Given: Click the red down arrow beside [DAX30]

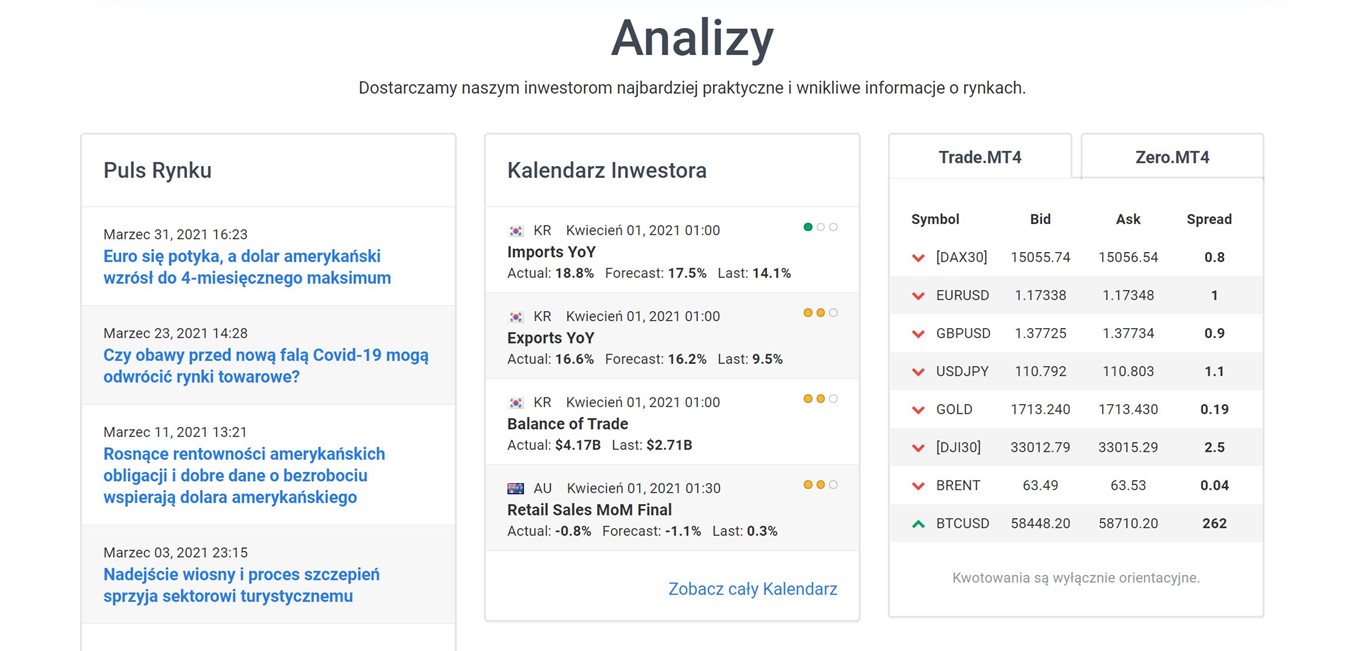Looking at the screenshot, I should [x=918, y=258].
